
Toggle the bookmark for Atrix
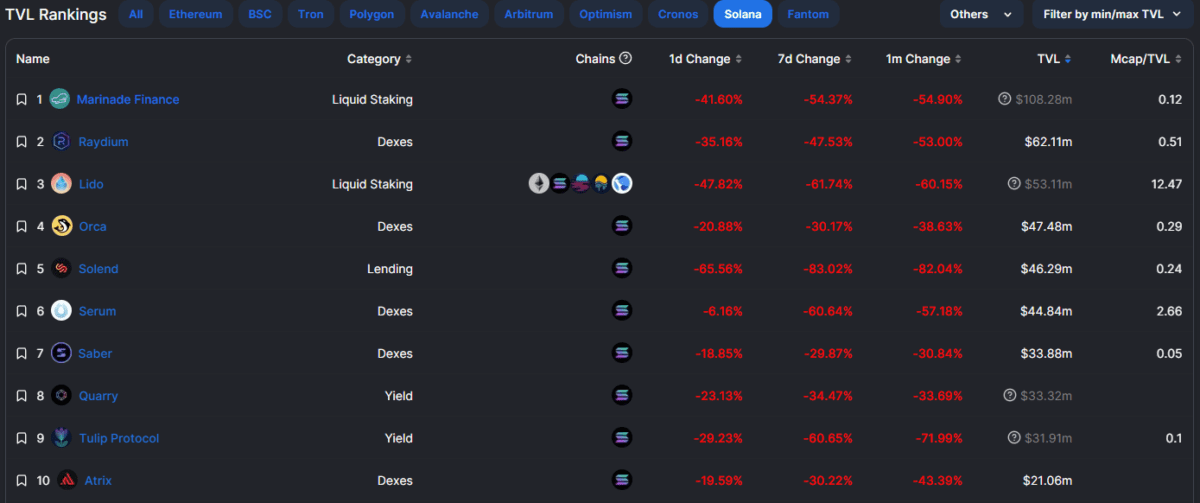pos(21,481)
